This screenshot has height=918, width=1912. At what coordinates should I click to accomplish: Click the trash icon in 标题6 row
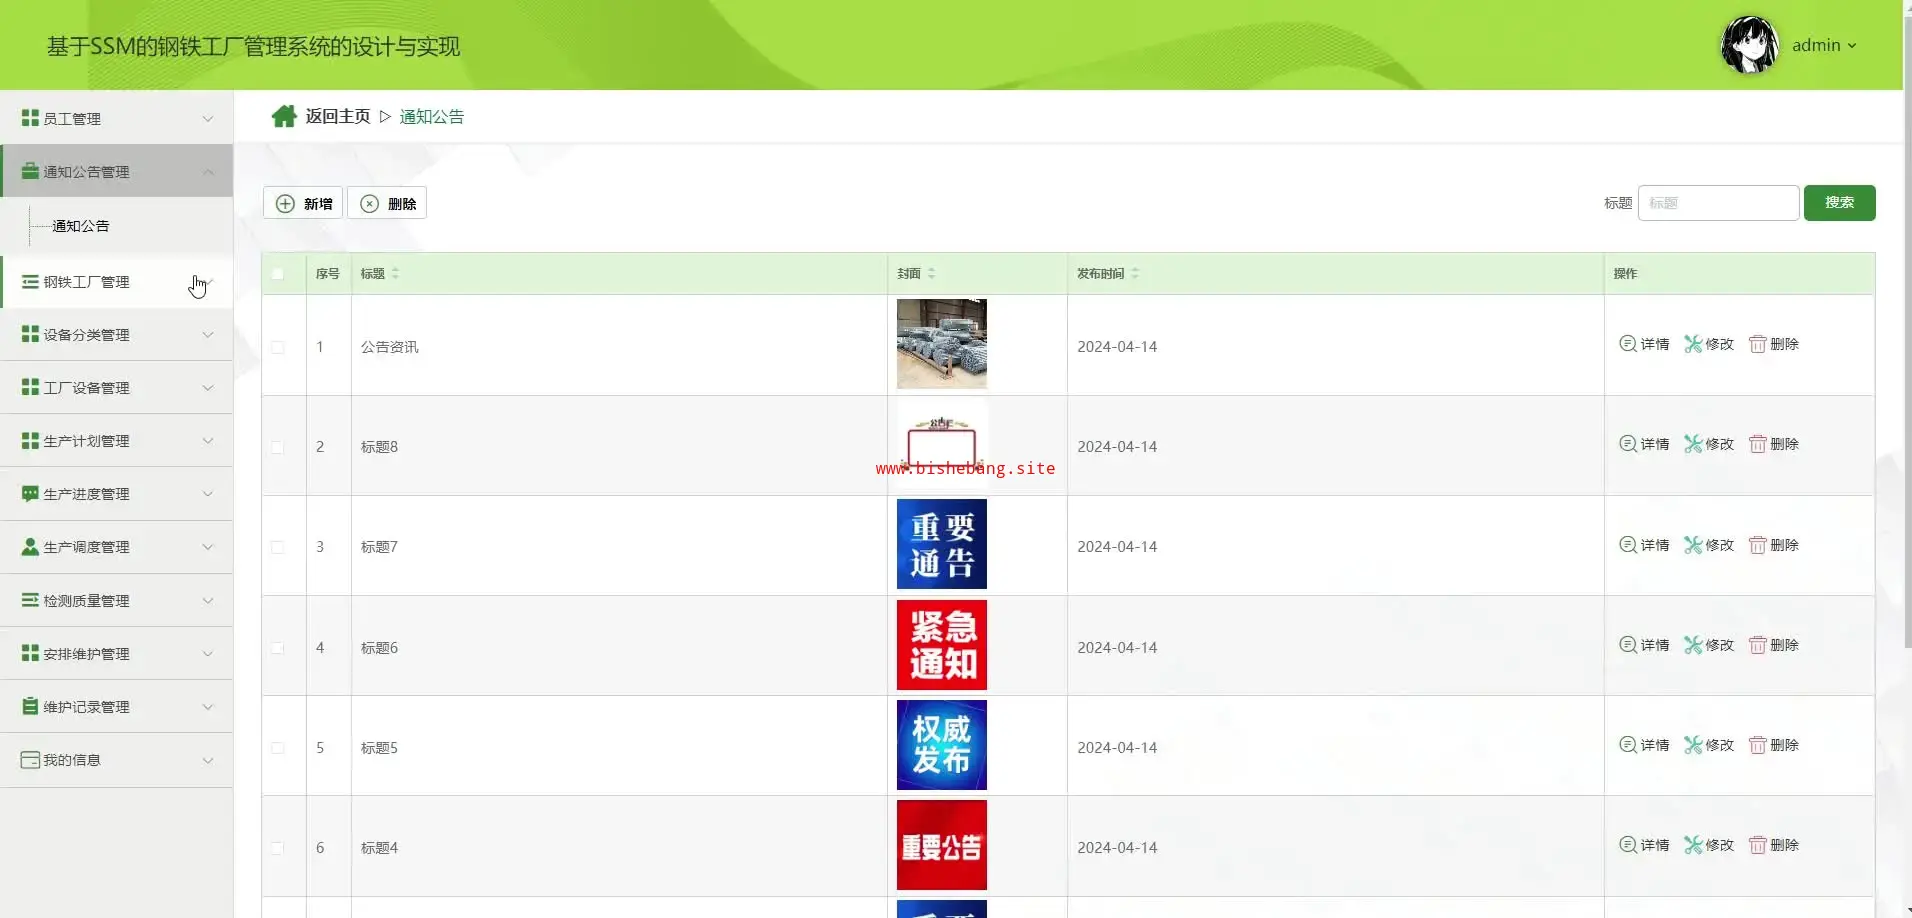1757,645
